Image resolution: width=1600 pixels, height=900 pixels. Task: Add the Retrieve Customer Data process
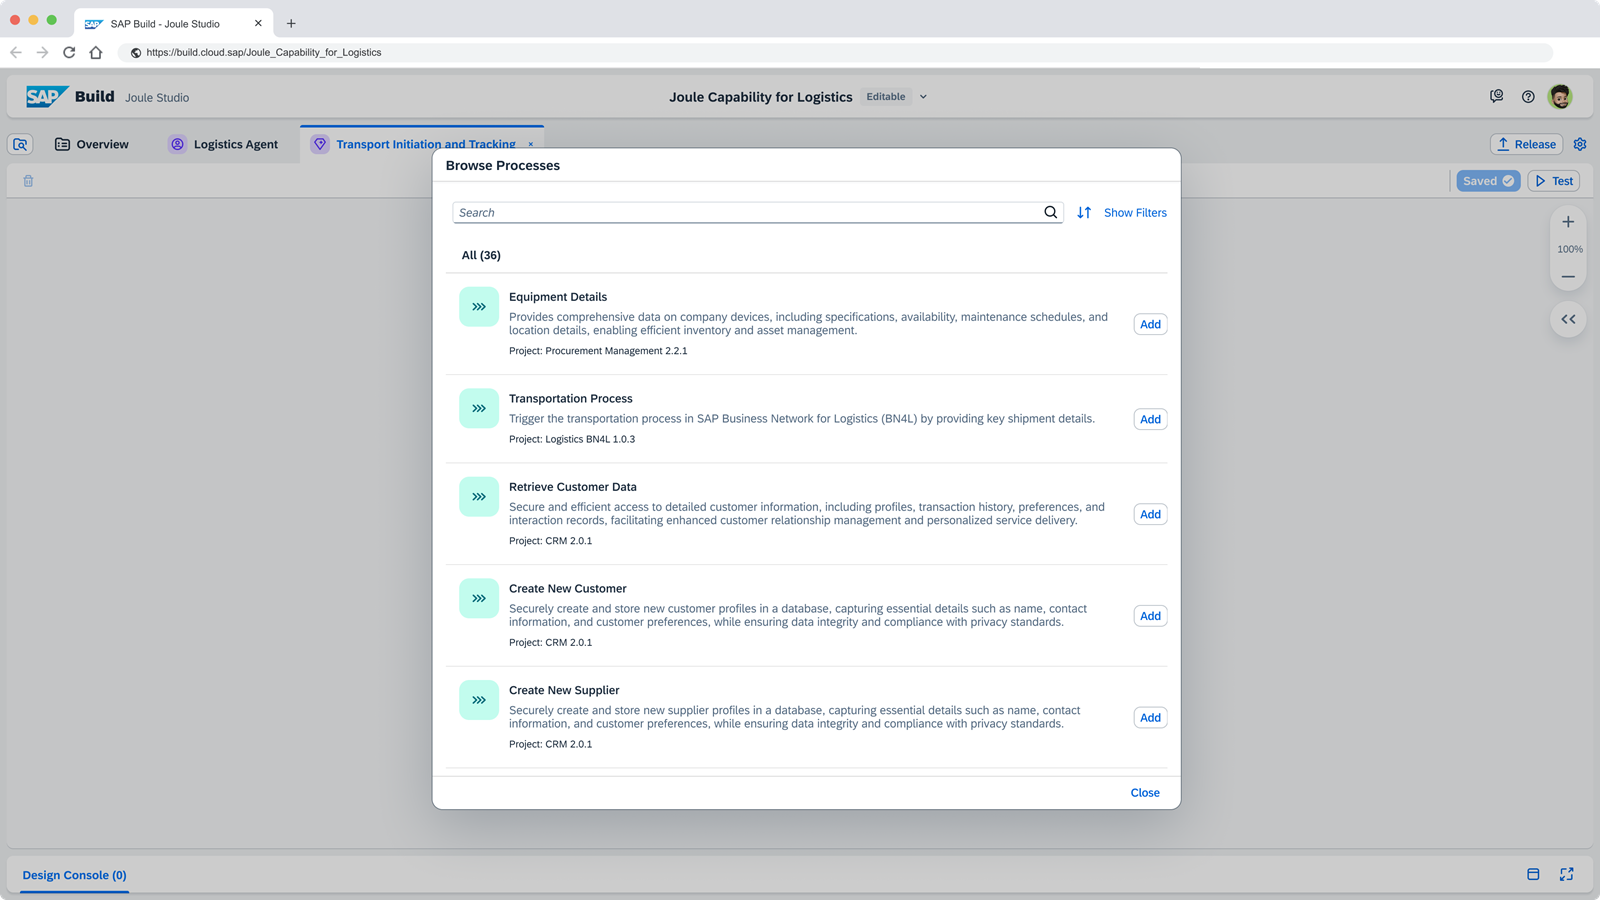[1150, 514]
